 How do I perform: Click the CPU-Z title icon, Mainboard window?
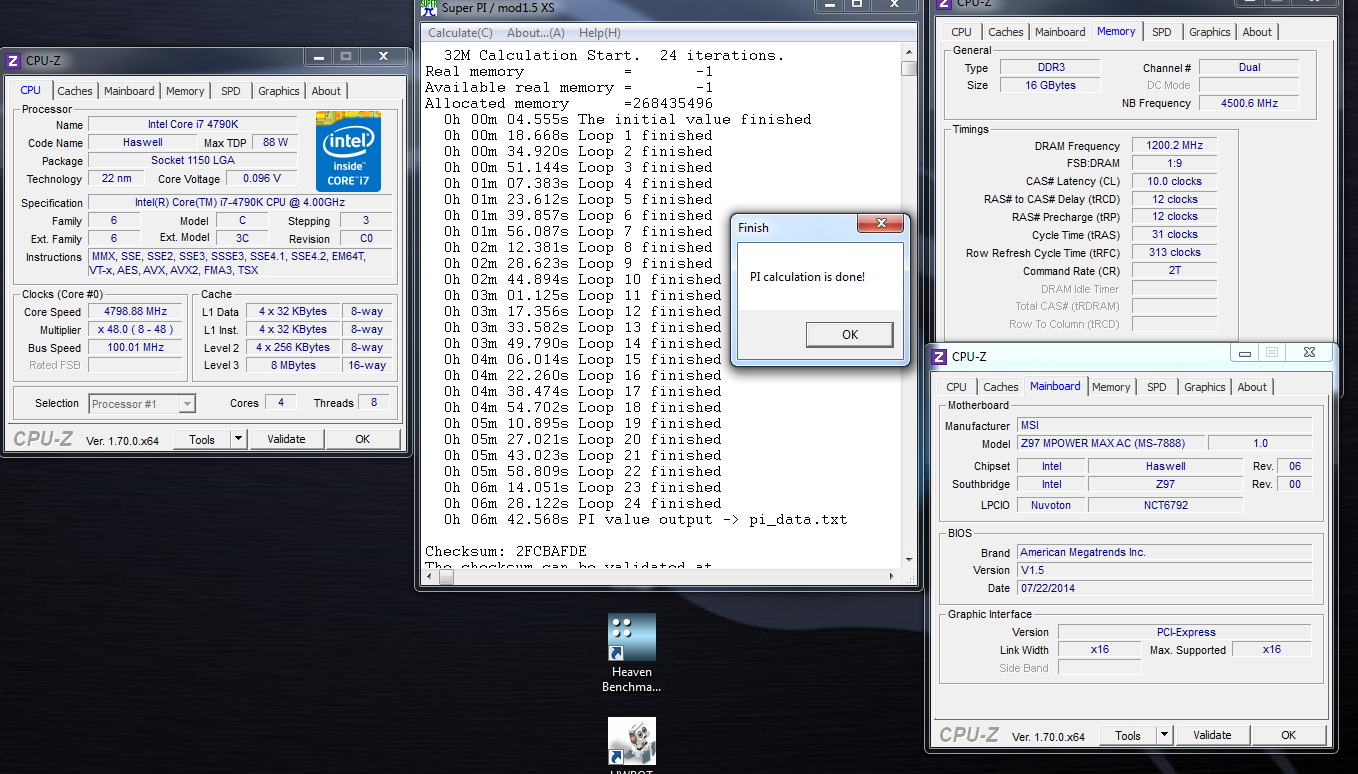(x=939, y=356)
